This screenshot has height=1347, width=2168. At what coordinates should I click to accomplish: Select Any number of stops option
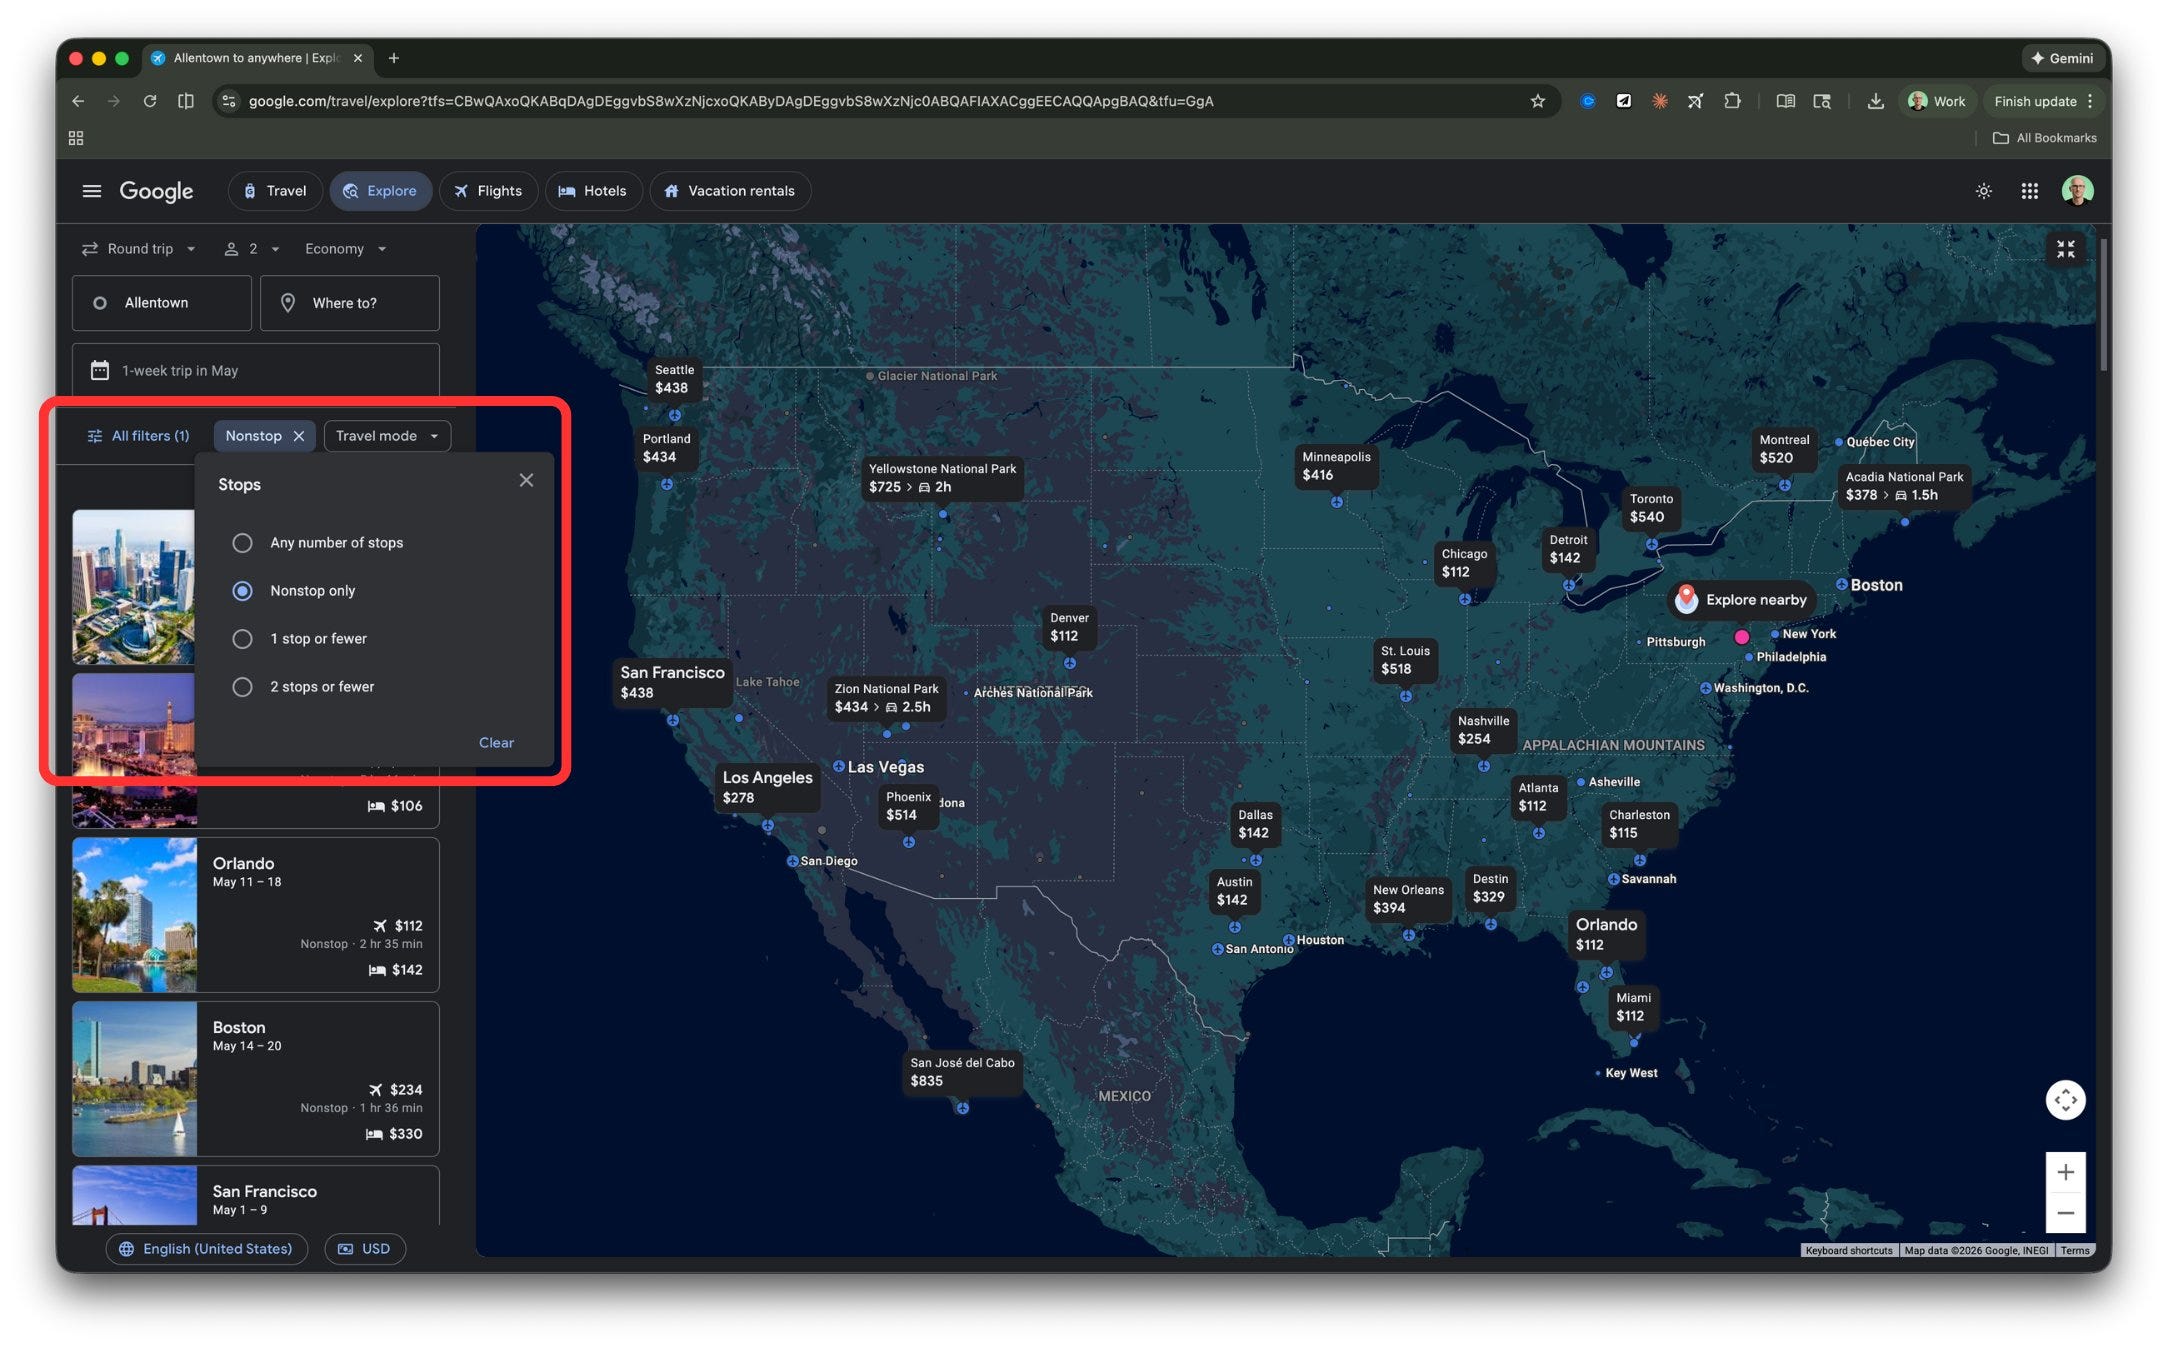click(242, 543)
